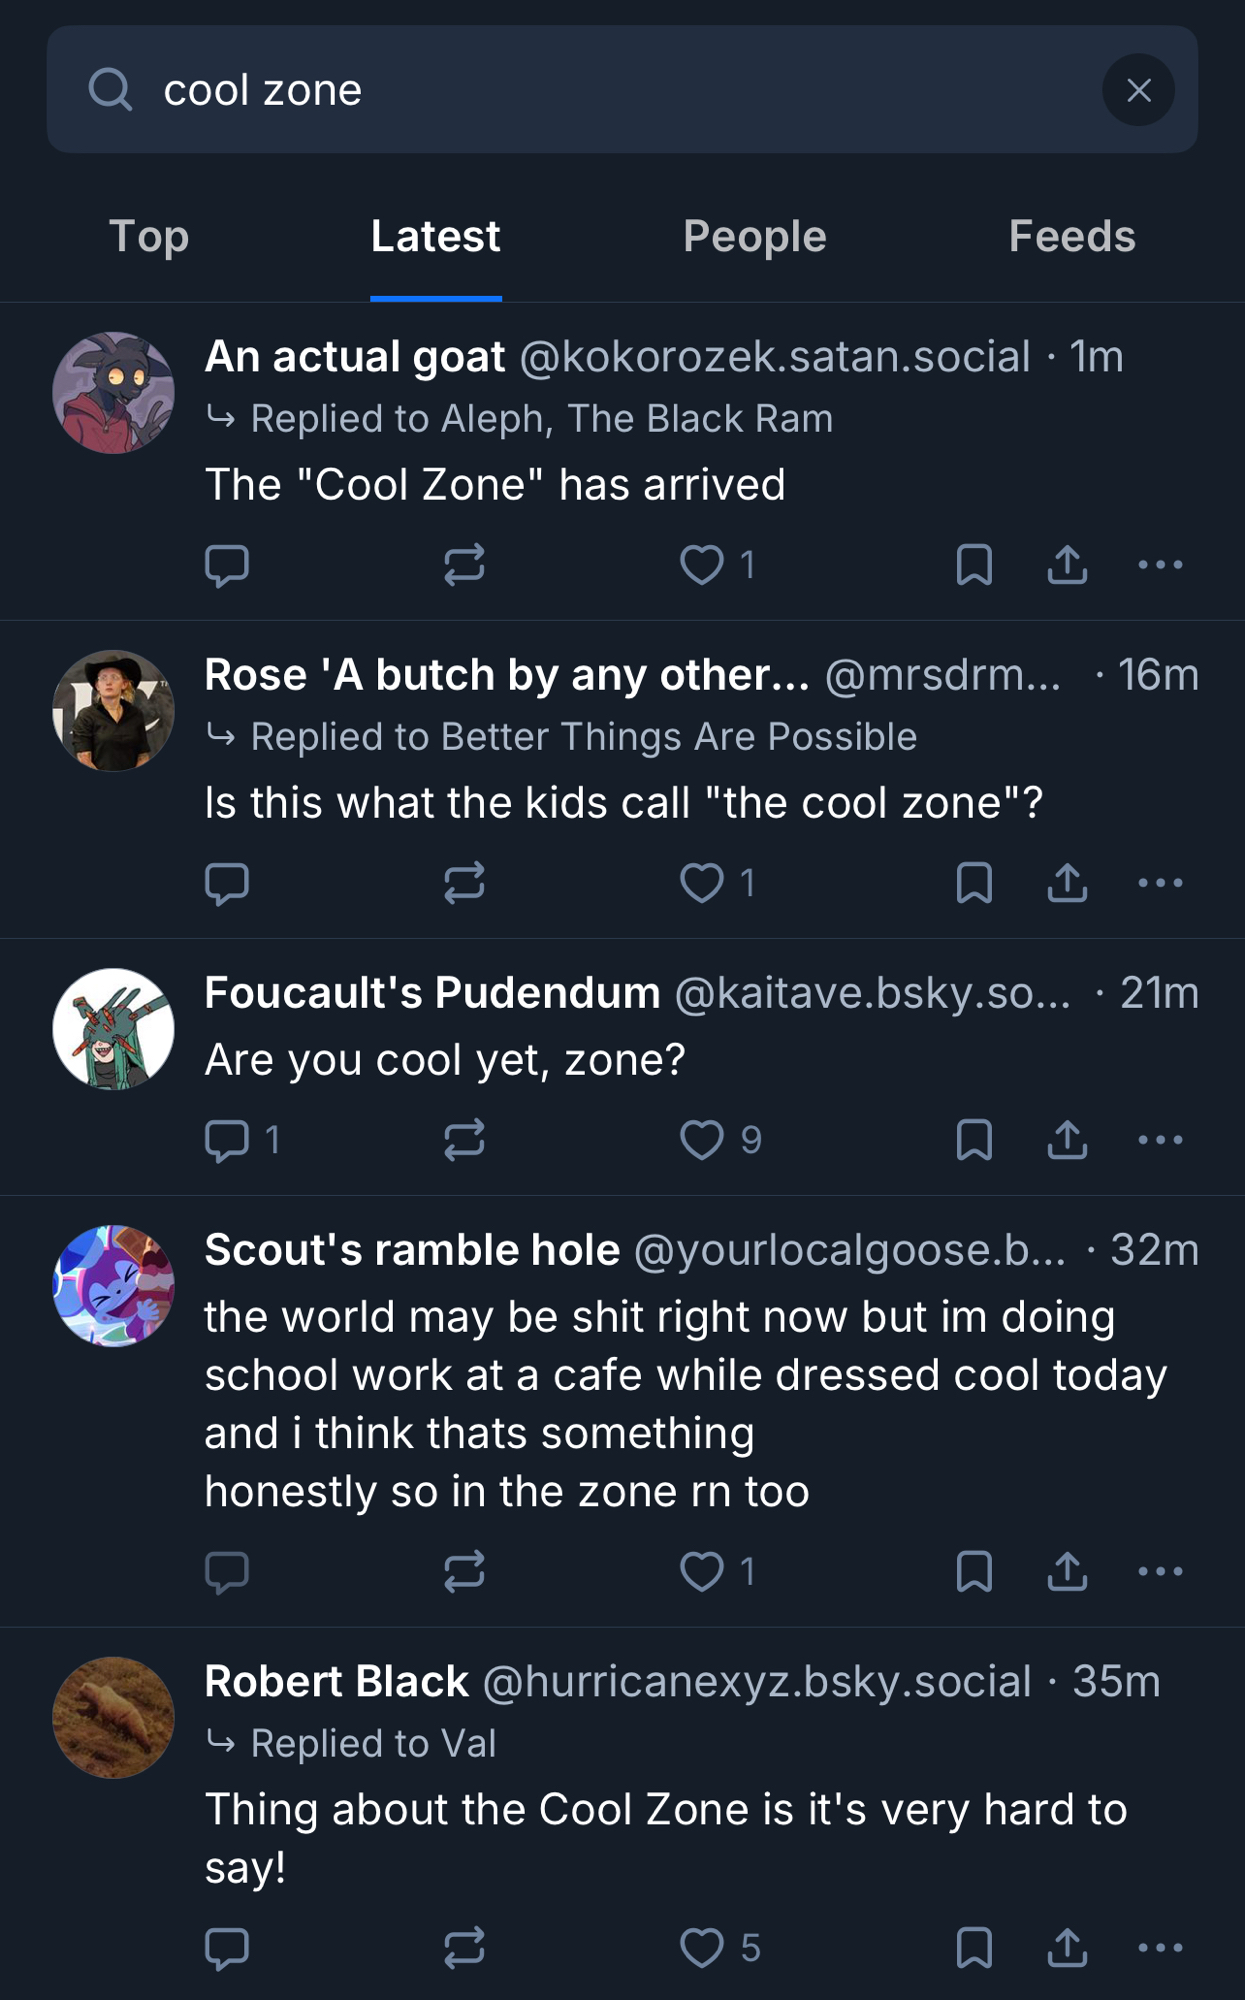Reply to An actual goat's post
Screen dimensions: 1245x2000
(227, 565)
